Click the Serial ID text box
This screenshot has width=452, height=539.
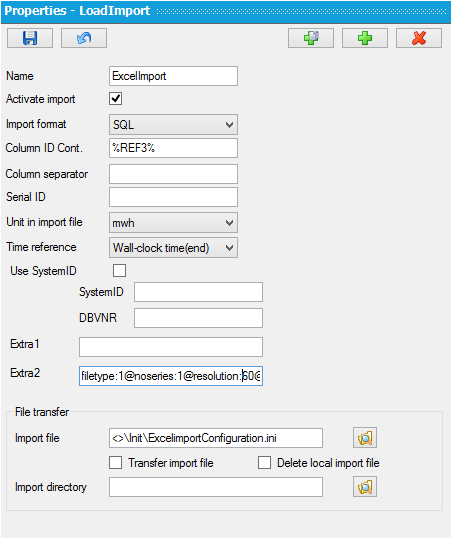click(173, 197)
